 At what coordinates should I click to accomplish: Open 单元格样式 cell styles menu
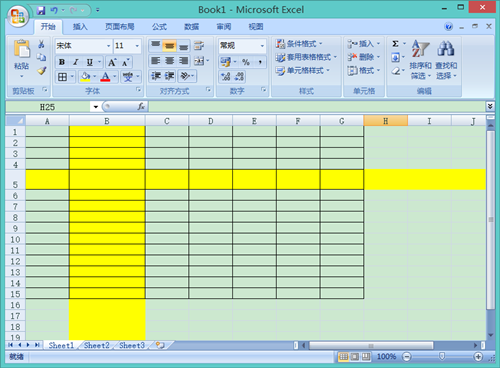tap(302, 71)
